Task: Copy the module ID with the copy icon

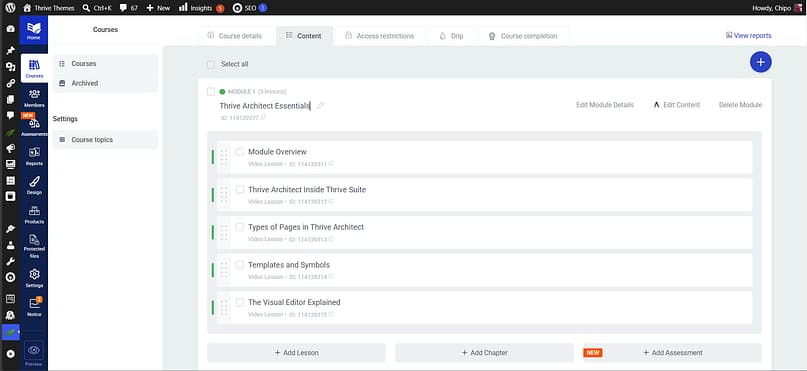Action: point(263,118)
